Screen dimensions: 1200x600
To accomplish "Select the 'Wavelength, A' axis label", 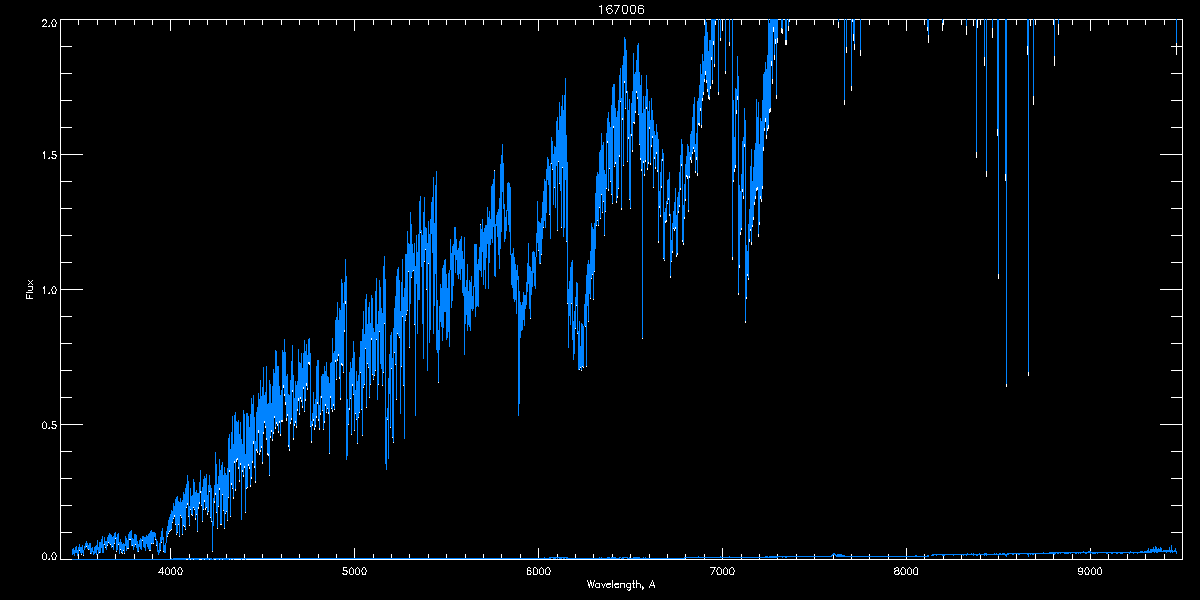I will coord(621,584).
